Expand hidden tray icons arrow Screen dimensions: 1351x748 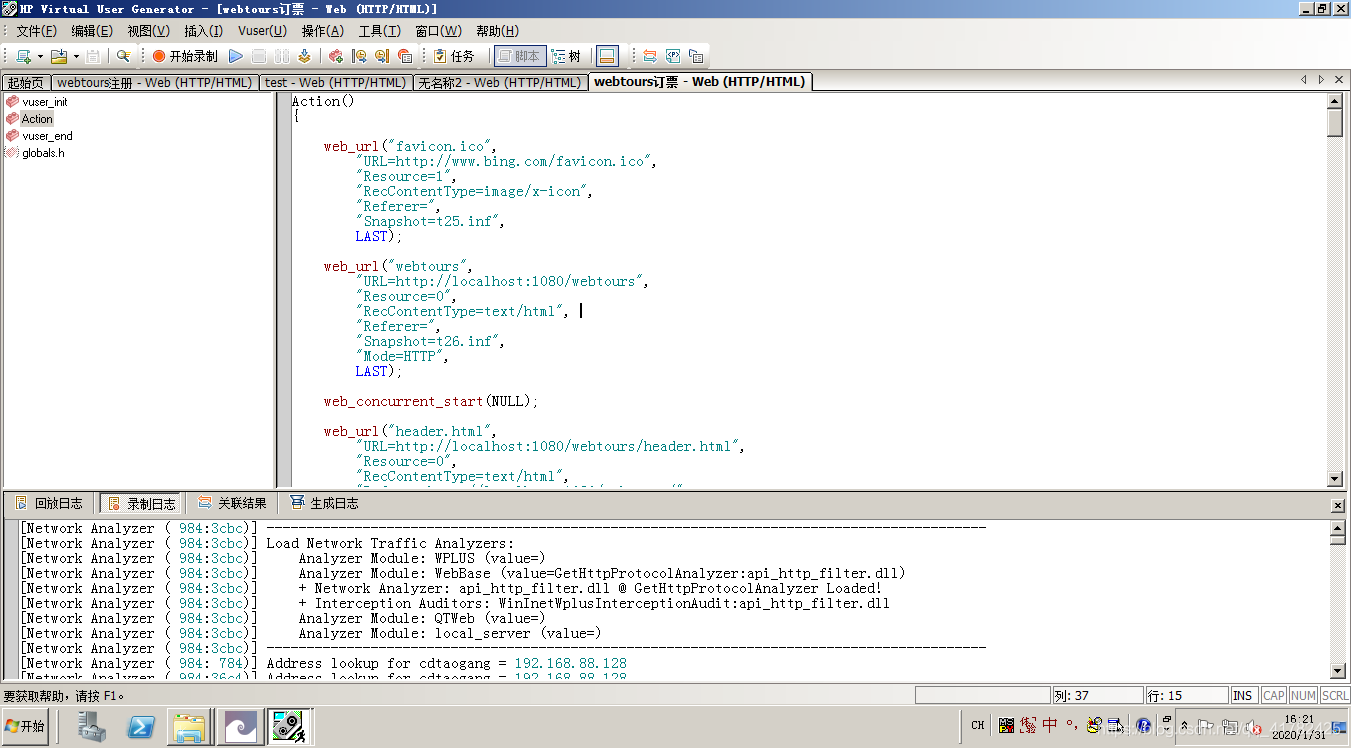[1185, 726]
